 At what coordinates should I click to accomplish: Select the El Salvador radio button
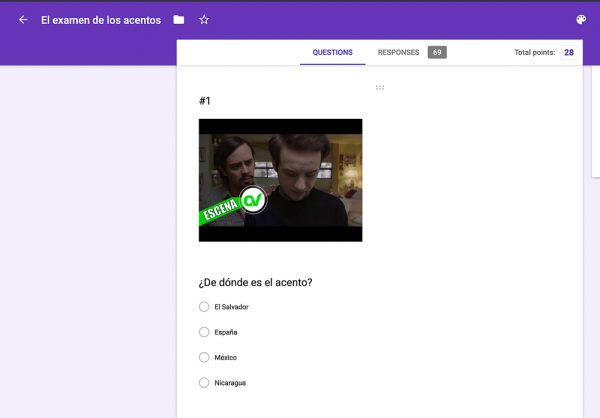204,307
